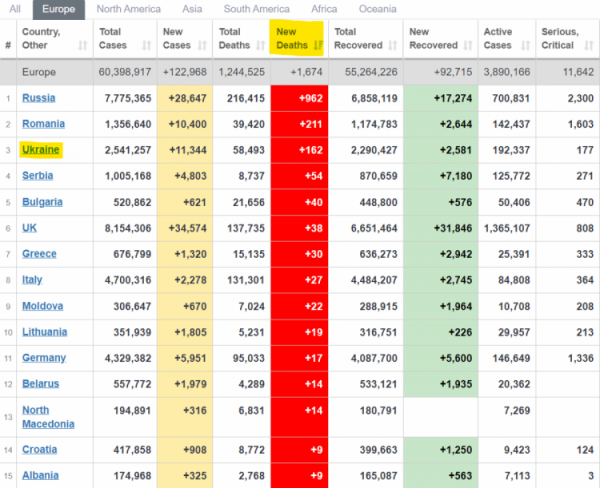
Task: Sort by Country, Other column arrows
Action: point(83,46)
